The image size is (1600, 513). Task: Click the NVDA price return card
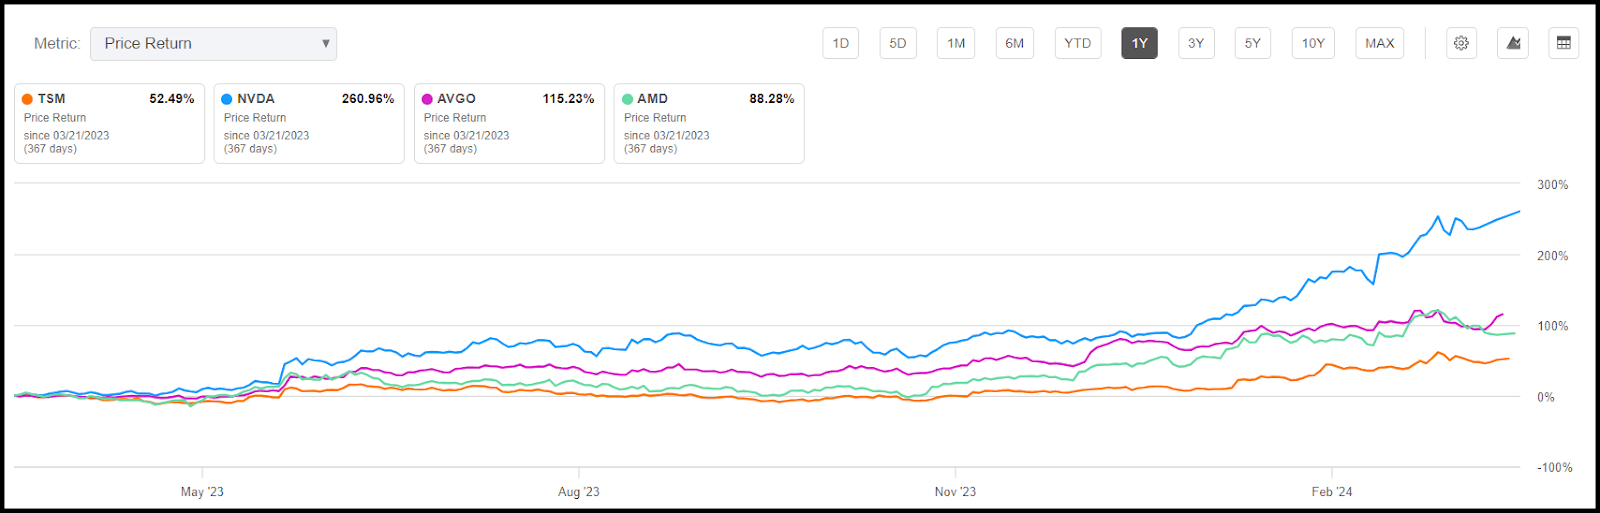point(308,123)
